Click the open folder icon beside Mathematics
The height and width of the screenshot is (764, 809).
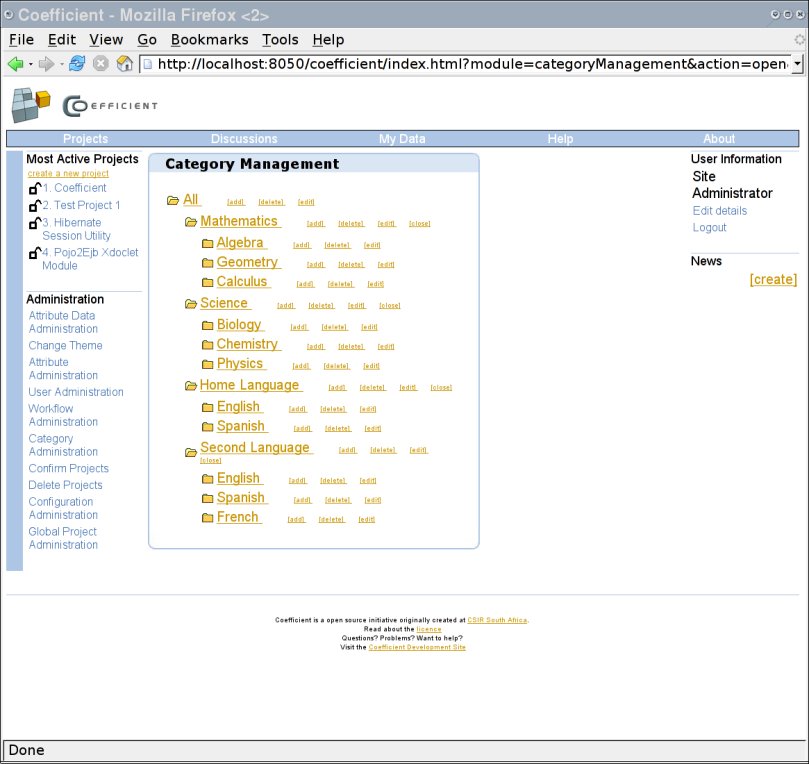[x=191, y=222]
